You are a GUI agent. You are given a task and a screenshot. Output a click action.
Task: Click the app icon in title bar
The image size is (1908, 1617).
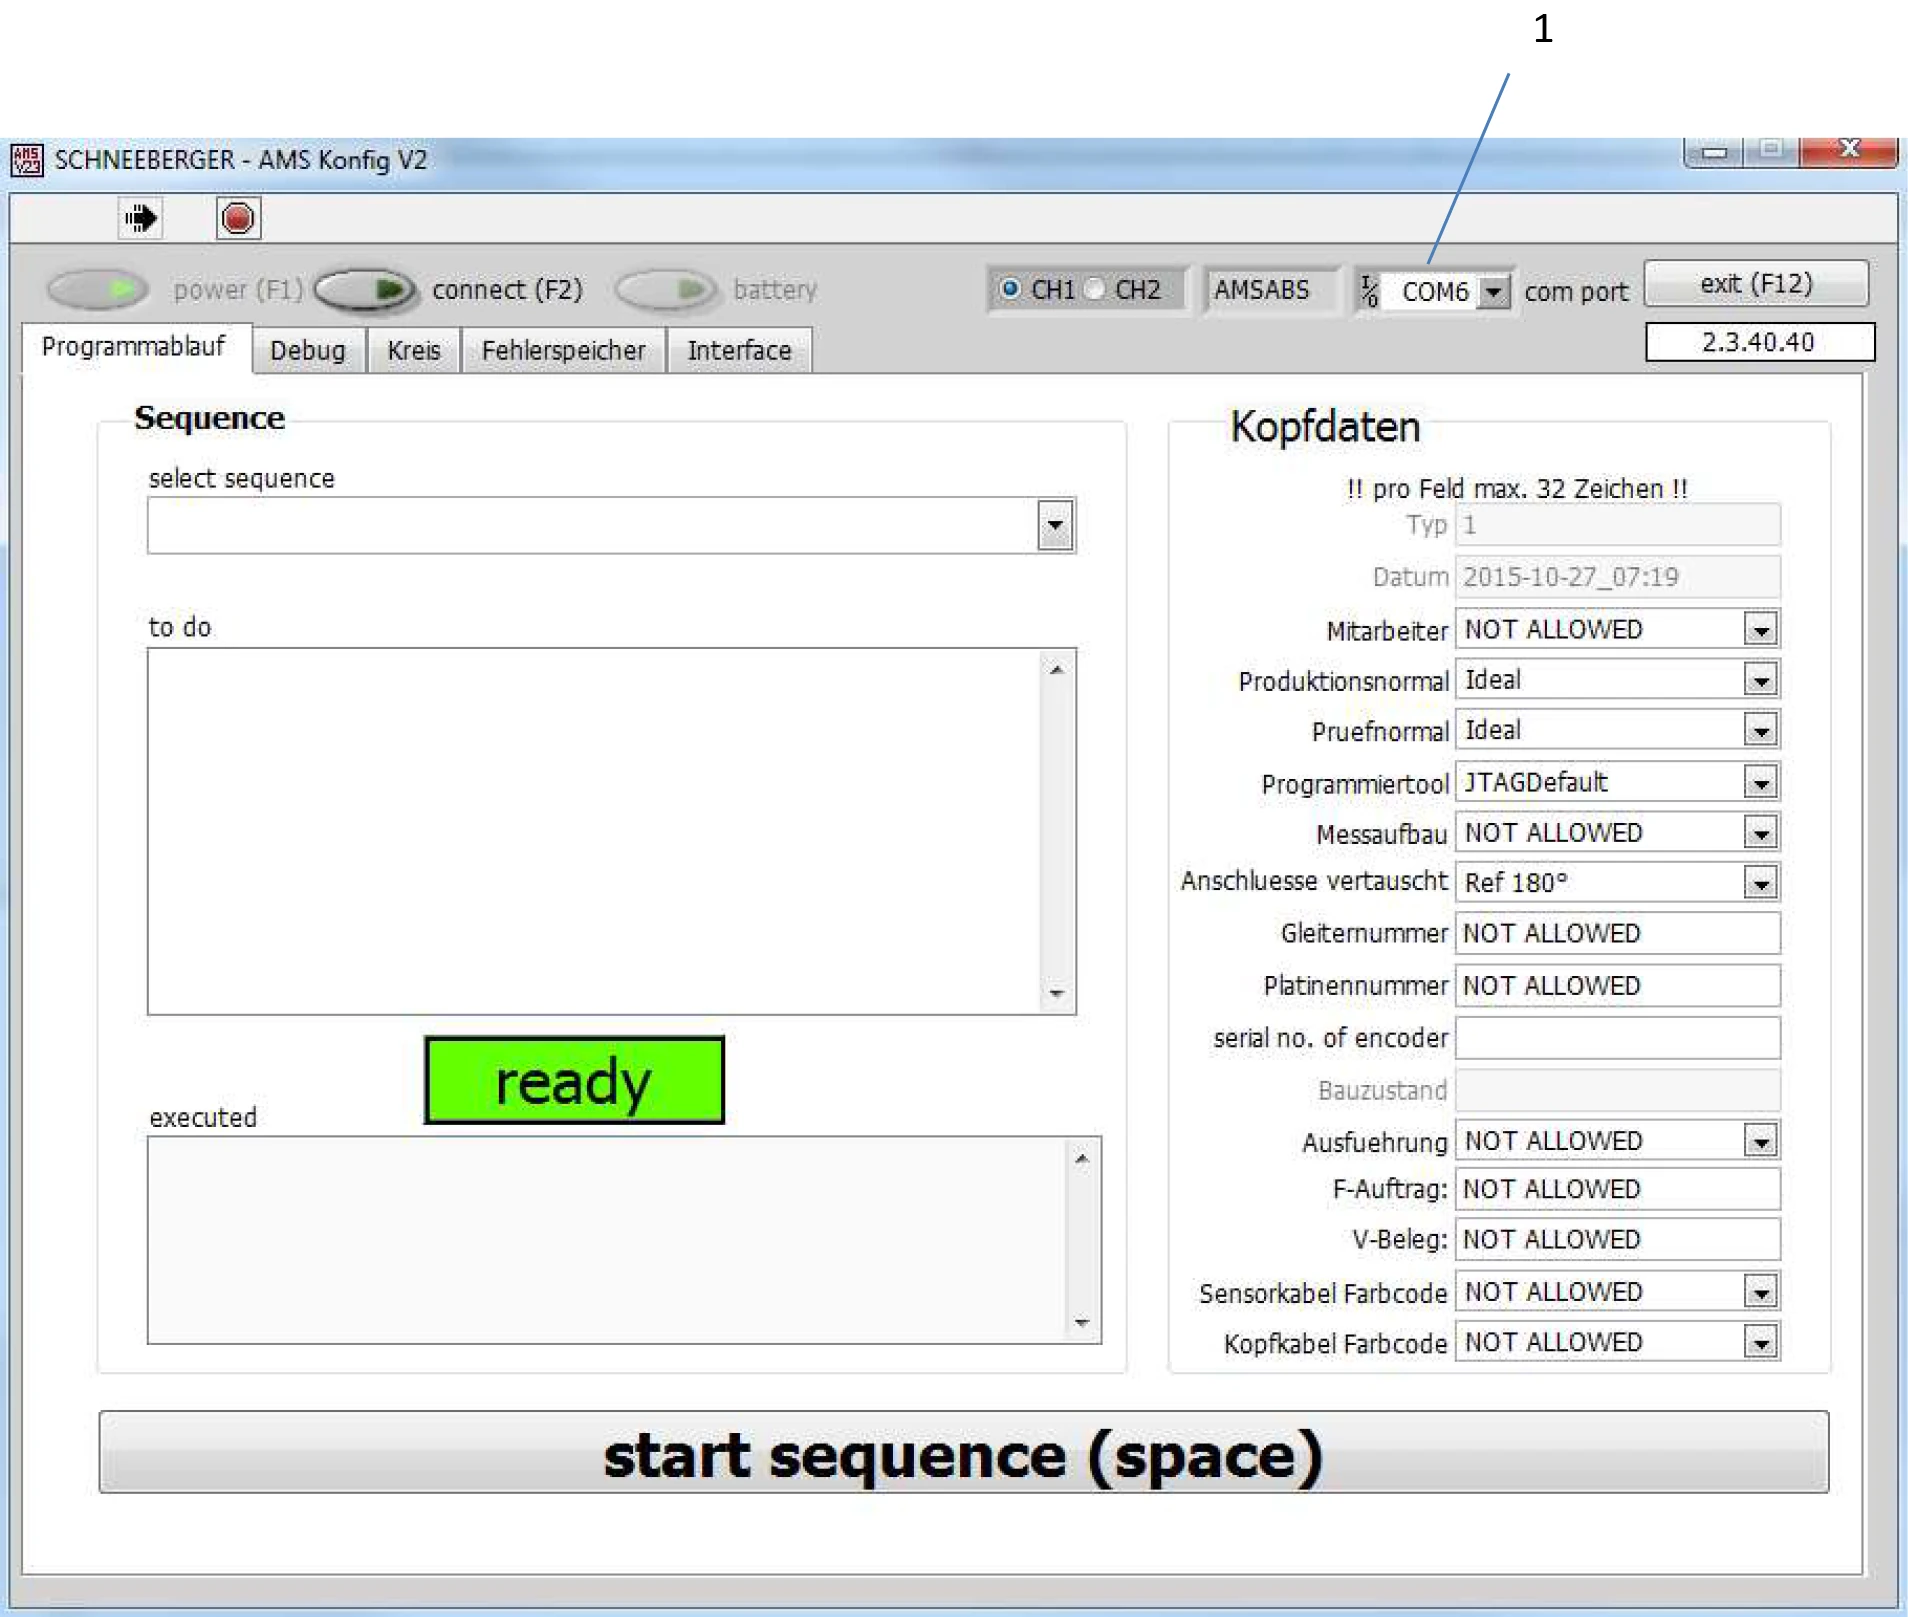[27, 160]
